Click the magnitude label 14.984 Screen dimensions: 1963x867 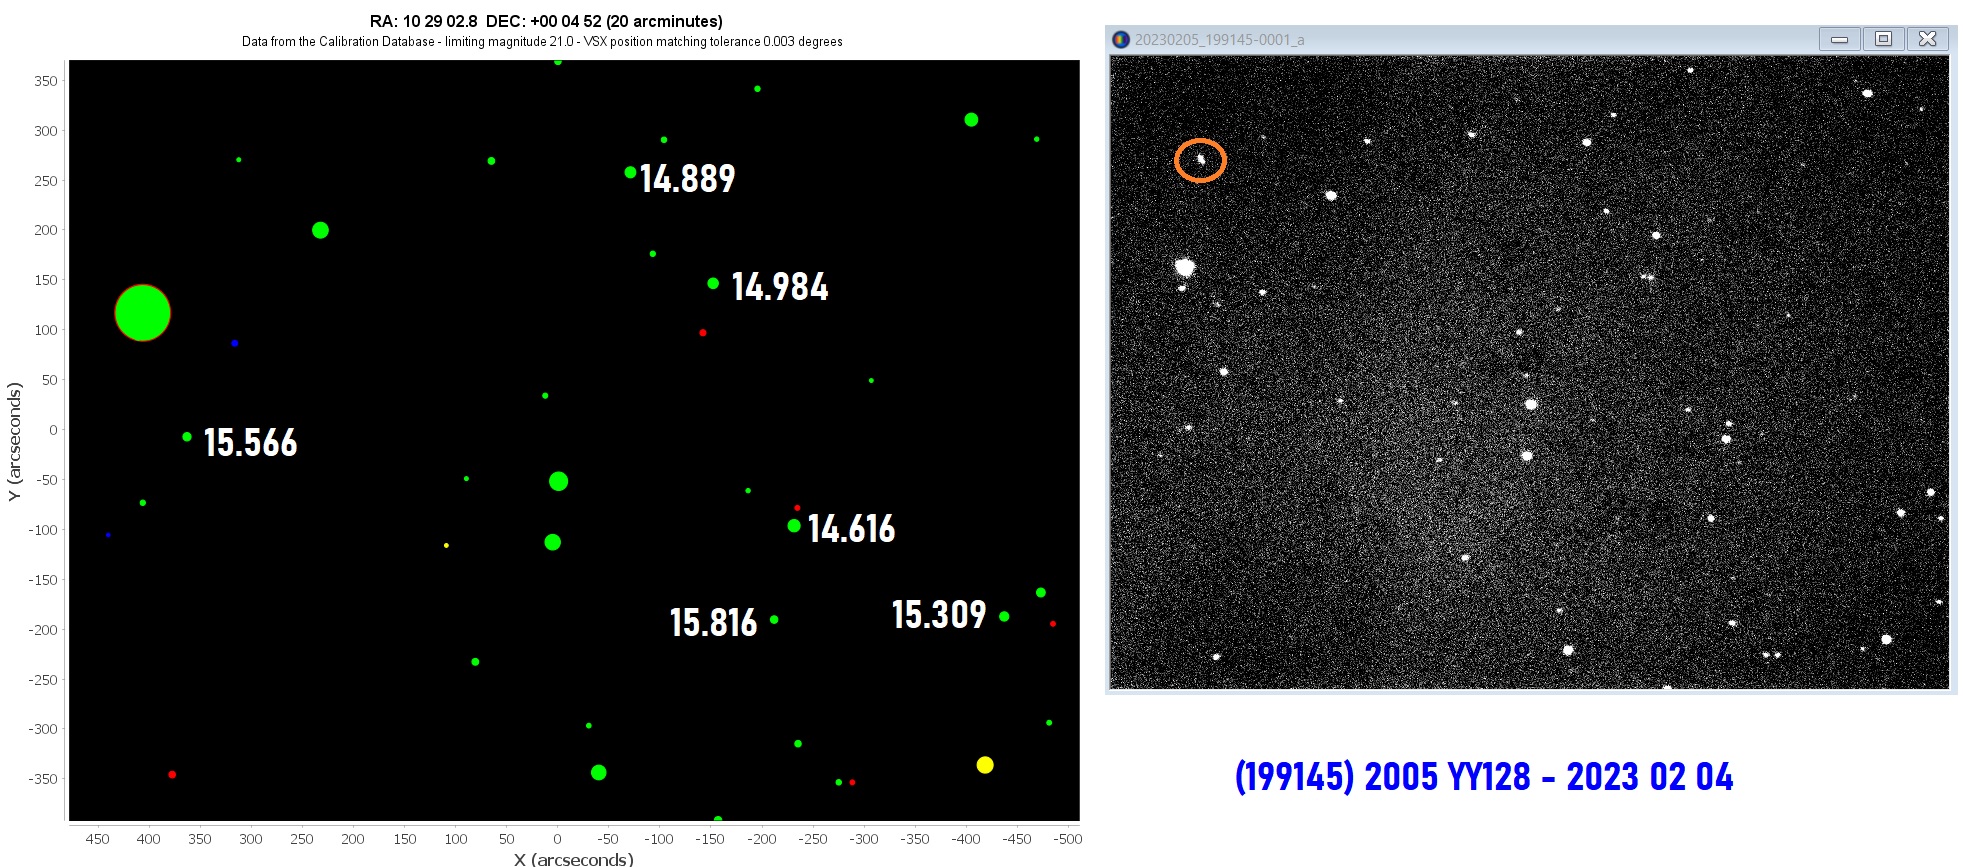pyautogui.click(x=780, y=287)
